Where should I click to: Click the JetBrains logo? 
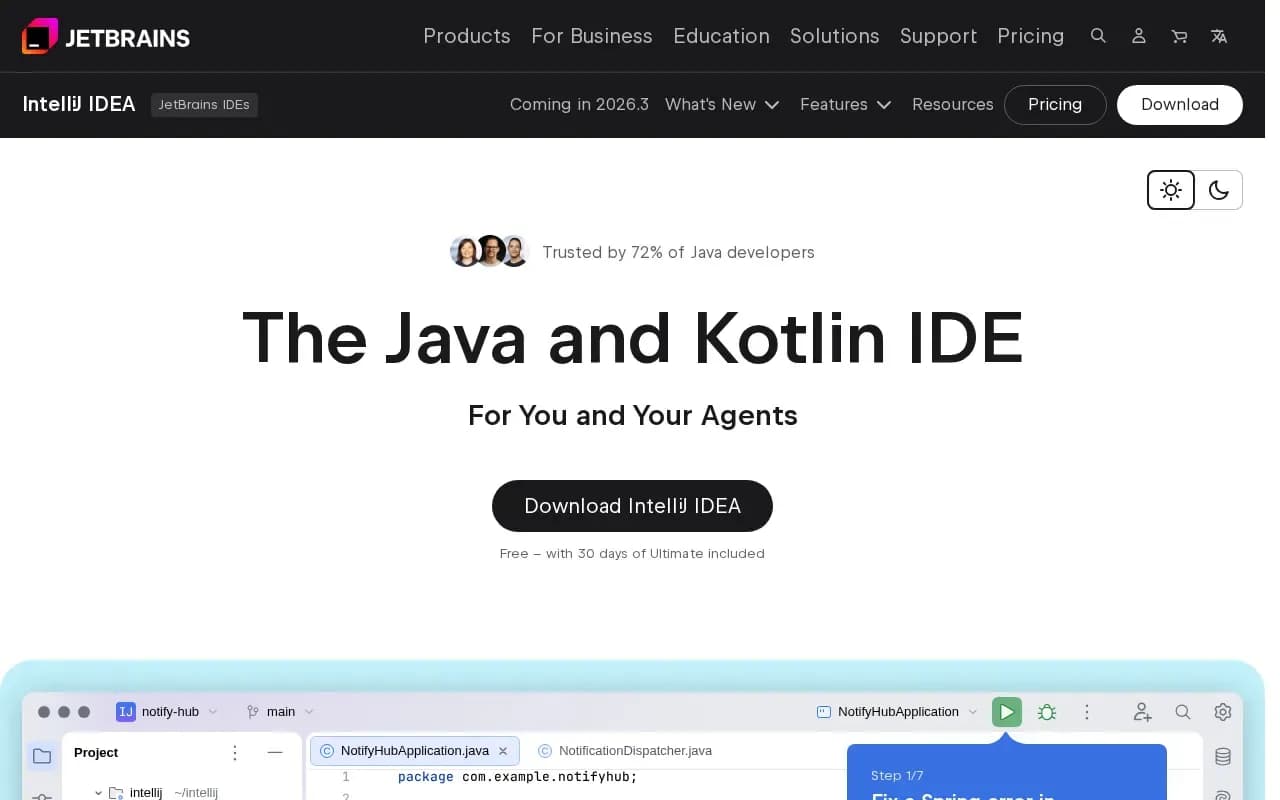[x=105, y=36]
